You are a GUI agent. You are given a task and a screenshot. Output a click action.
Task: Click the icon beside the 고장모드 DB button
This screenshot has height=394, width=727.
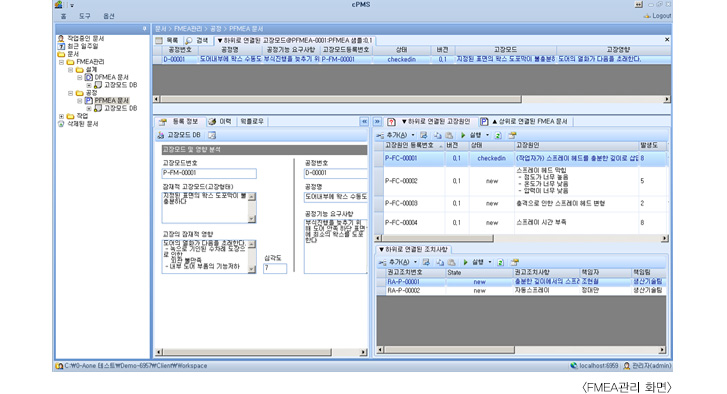coord(212,135)
